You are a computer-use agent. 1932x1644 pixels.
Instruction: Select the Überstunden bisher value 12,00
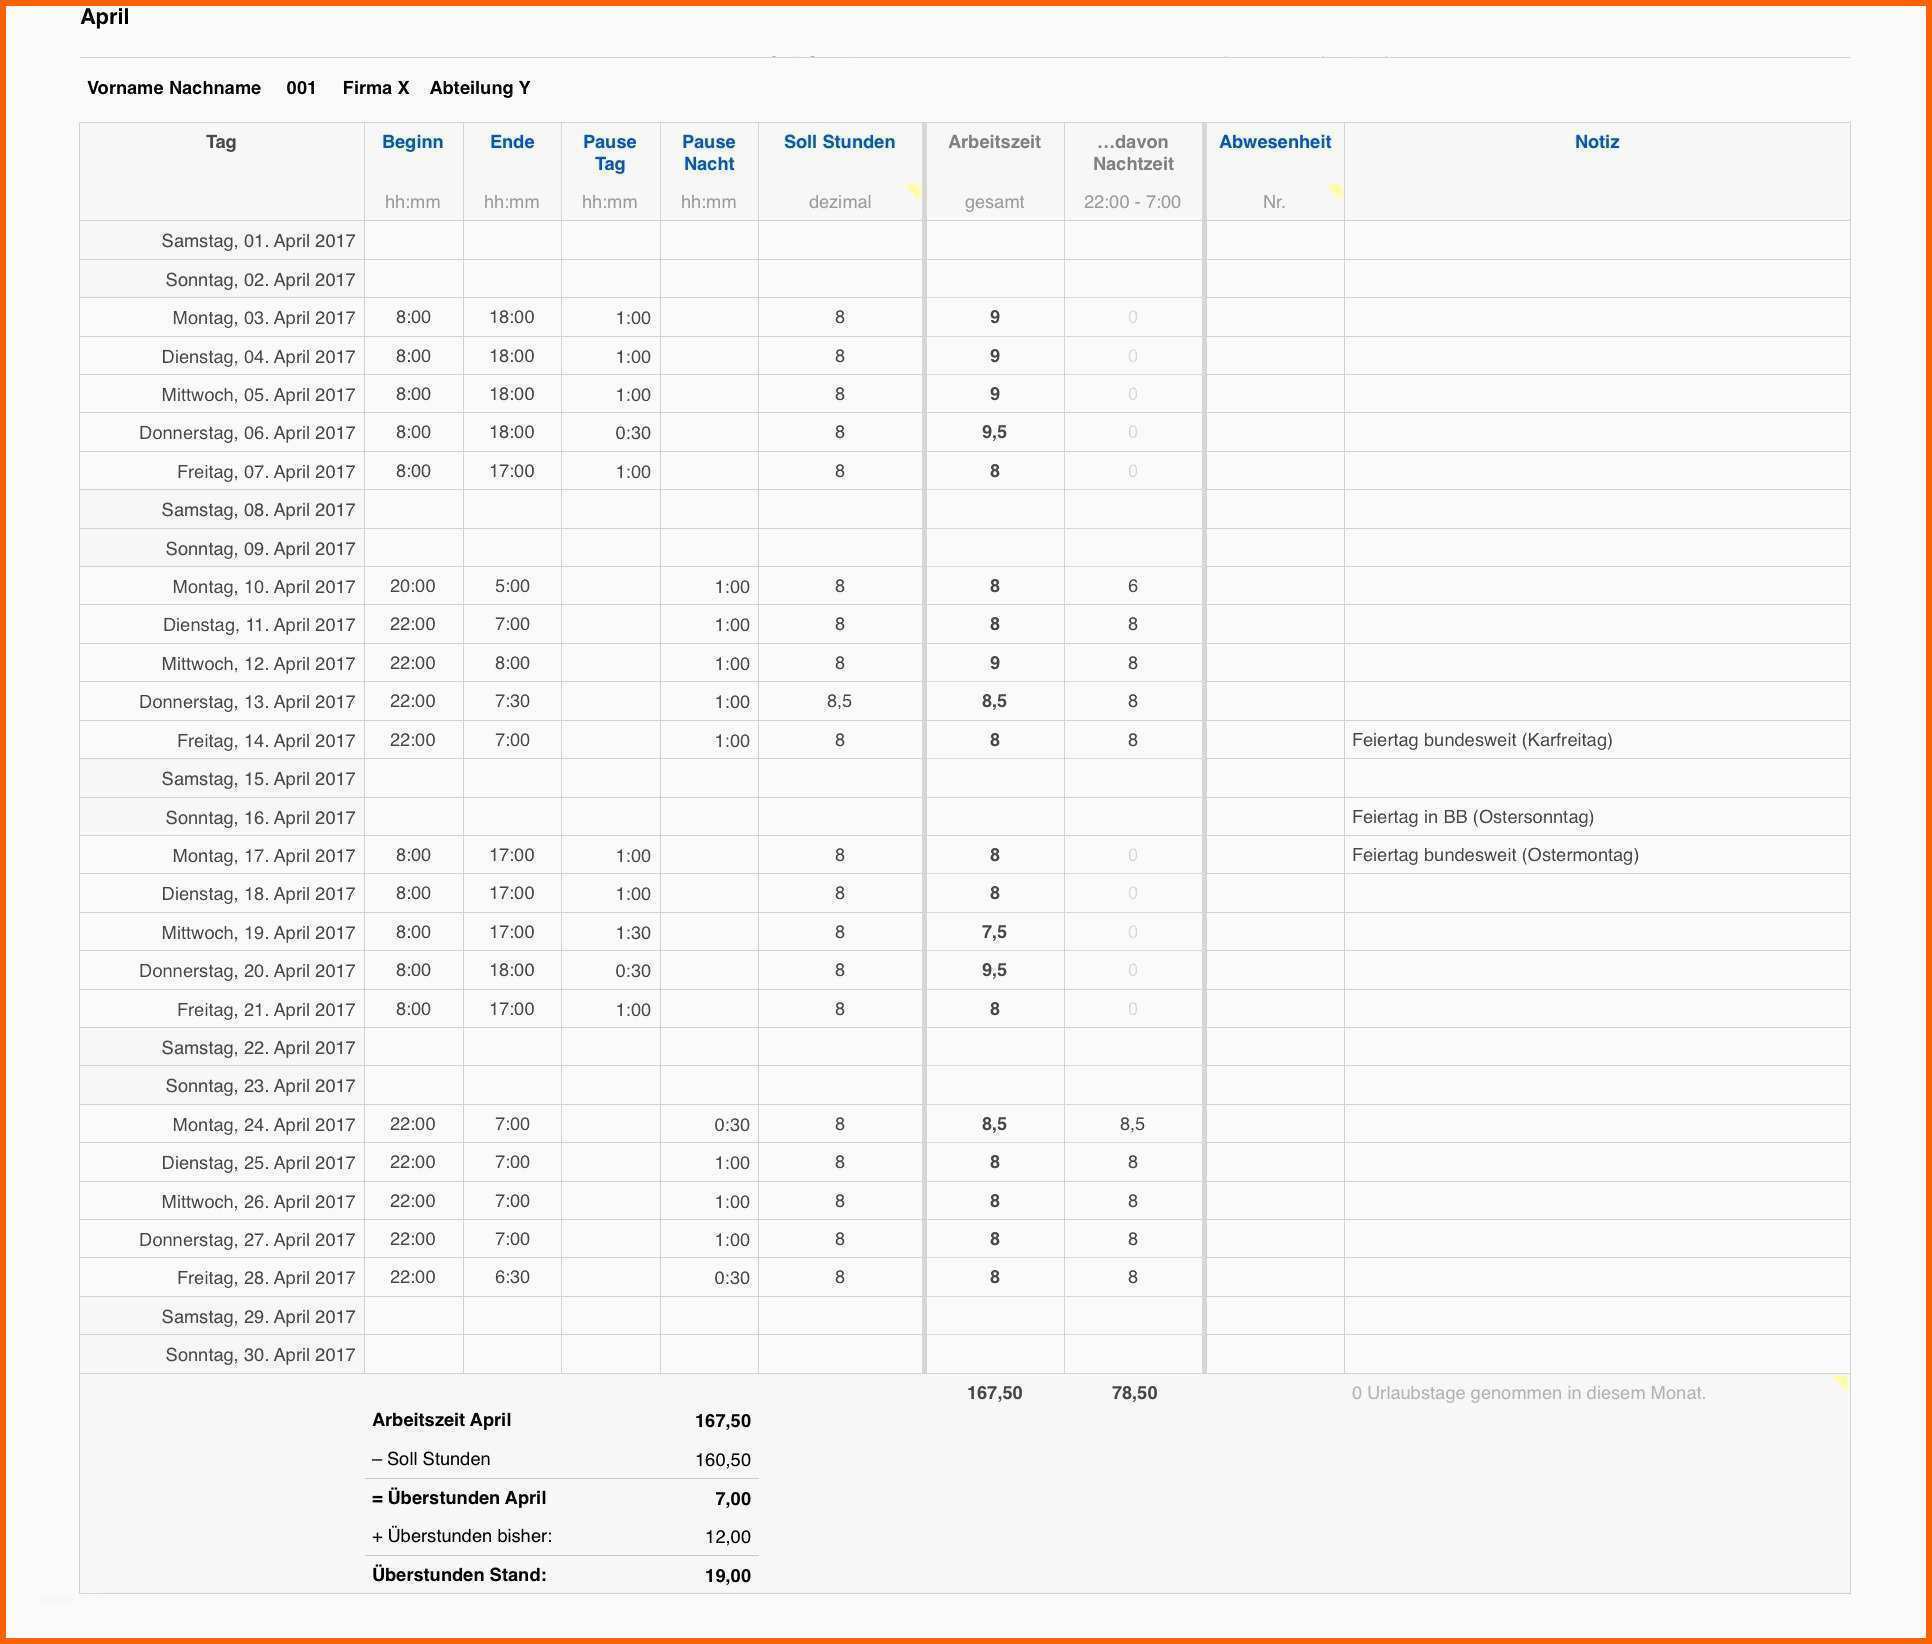[x=727, y=1537]
